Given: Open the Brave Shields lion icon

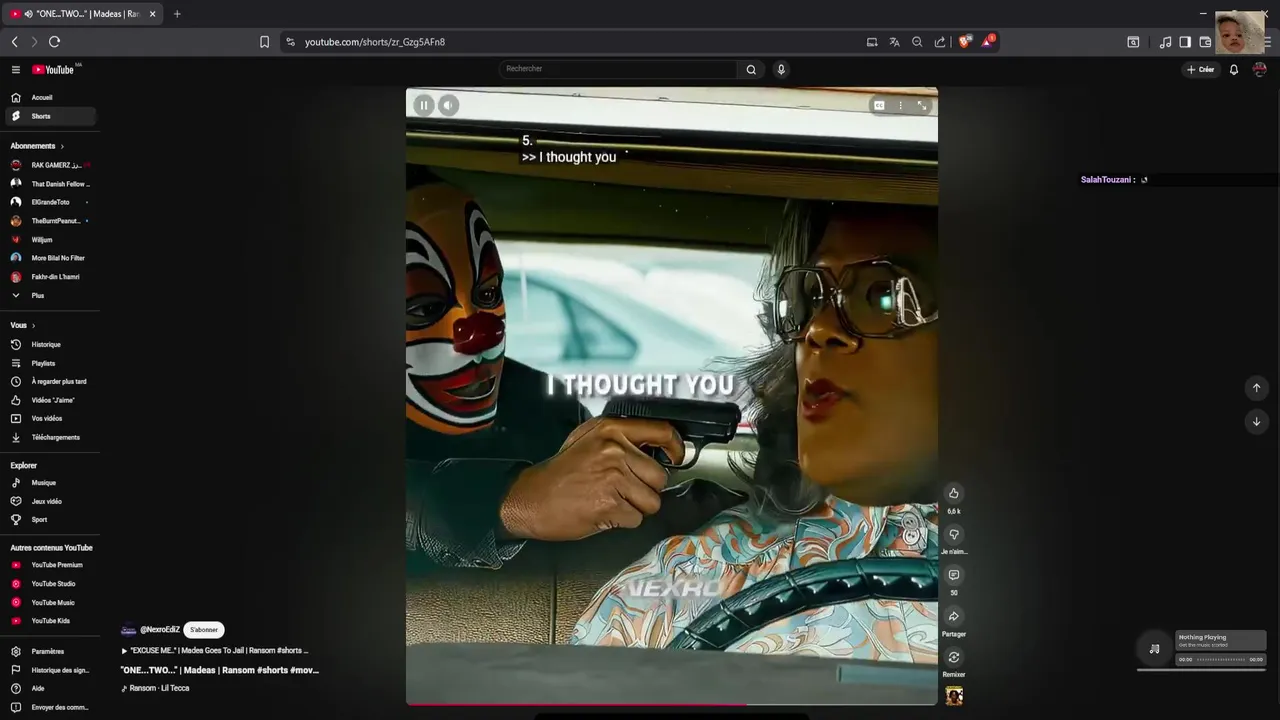Looking at the screenshot, I should coord(965,42).
